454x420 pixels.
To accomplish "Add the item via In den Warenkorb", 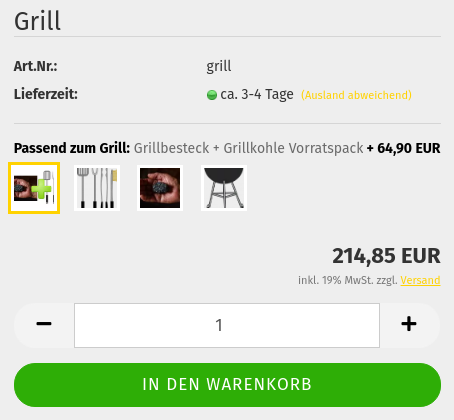I will tap(227, 385).
